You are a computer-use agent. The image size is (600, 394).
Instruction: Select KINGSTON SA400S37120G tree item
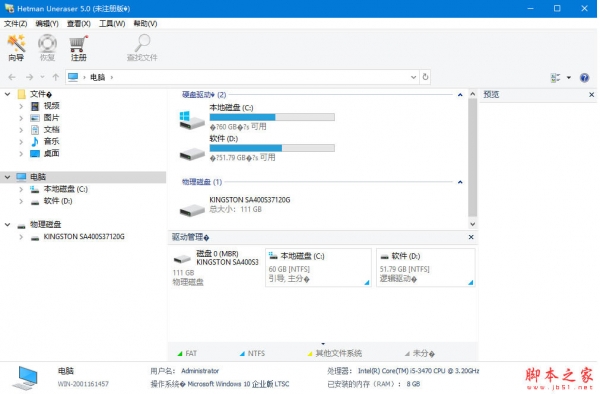point(84,237)
